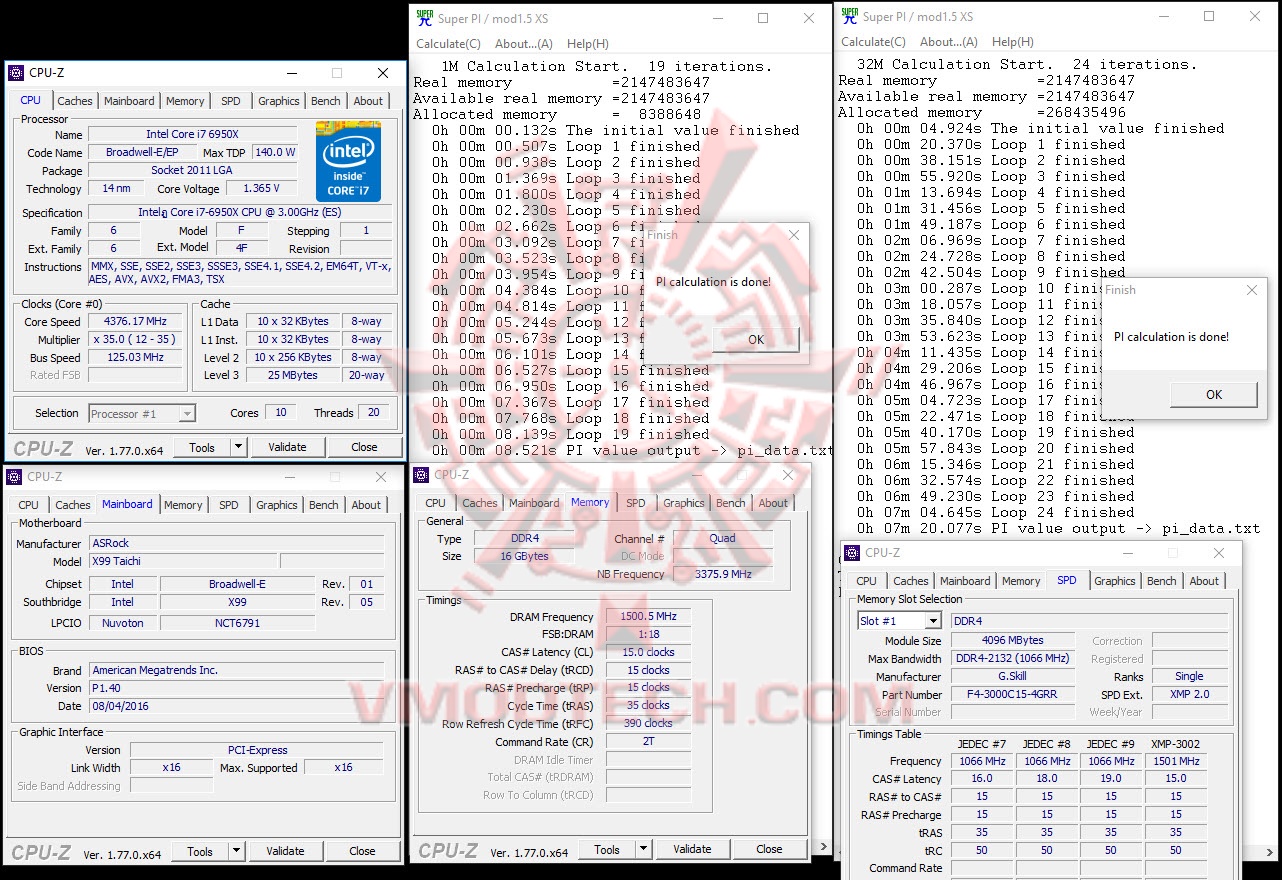Click Close in Mainboard window

[362, 851]
